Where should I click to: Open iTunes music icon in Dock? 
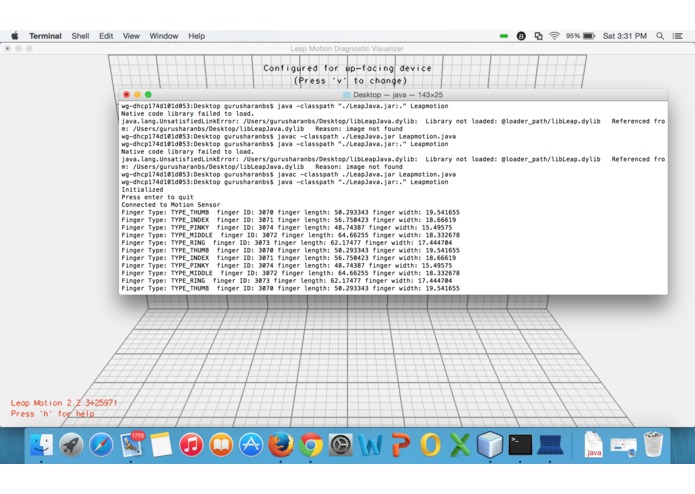pos(191,444)
